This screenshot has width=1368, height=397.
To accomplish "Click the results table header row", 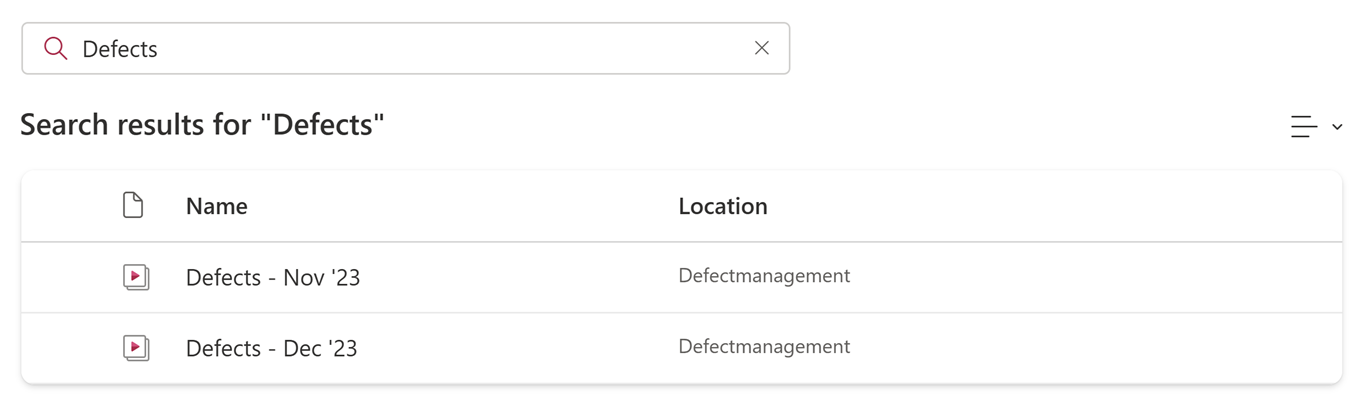I will pos(681,206).
